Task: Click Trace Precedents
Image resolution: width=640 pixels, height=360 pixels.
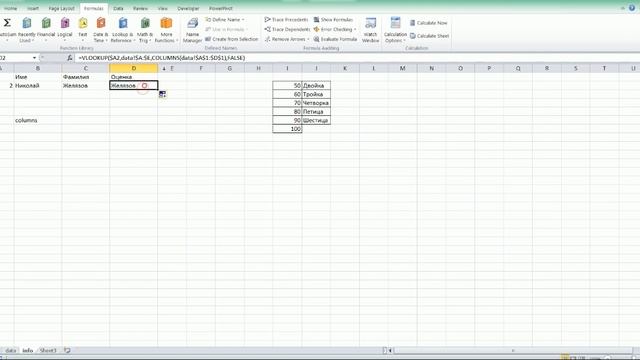Action: 286,20
